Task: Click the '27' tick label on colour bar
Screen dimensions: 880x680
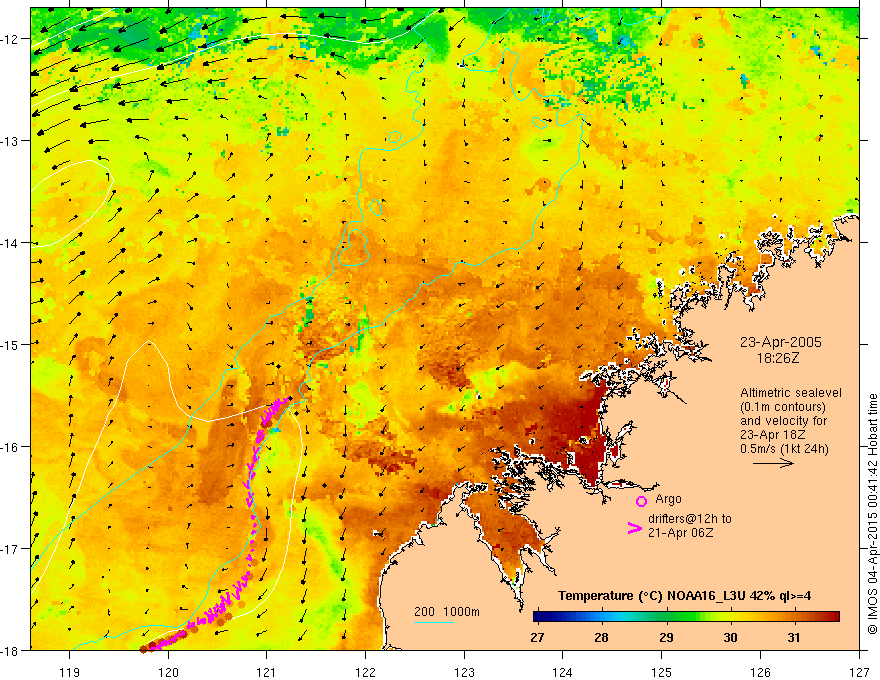Action: point(537,638)
